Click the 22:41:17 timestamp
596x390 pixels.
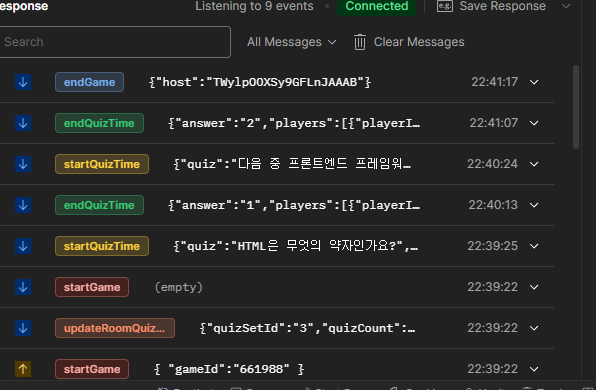495,82
